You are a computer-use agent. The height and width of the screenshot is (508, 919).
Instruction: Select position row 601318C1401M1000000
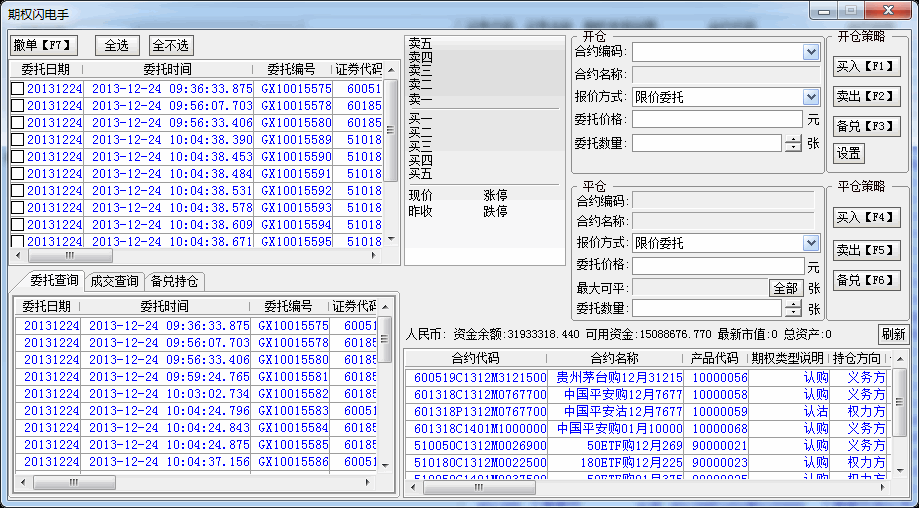tap(647, 428)
